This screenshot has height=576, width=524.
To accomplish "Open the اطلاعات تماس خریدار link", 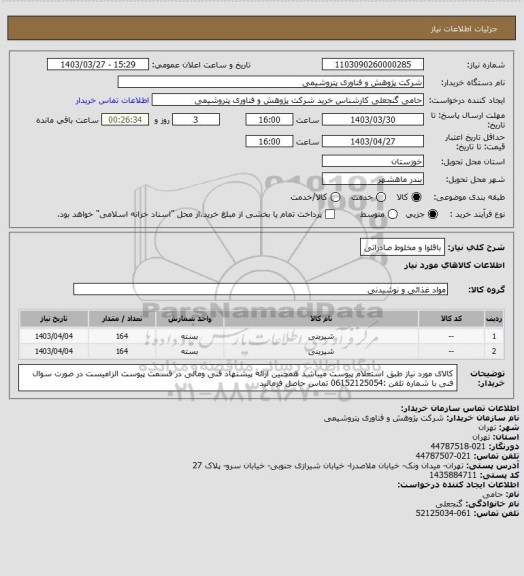I will (x=112, y=100).
